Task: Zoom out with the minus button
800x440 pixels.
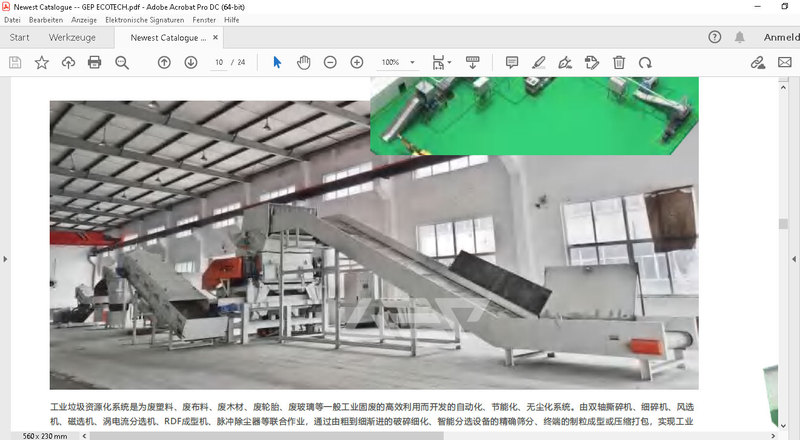Action: (x=330, y=62)
